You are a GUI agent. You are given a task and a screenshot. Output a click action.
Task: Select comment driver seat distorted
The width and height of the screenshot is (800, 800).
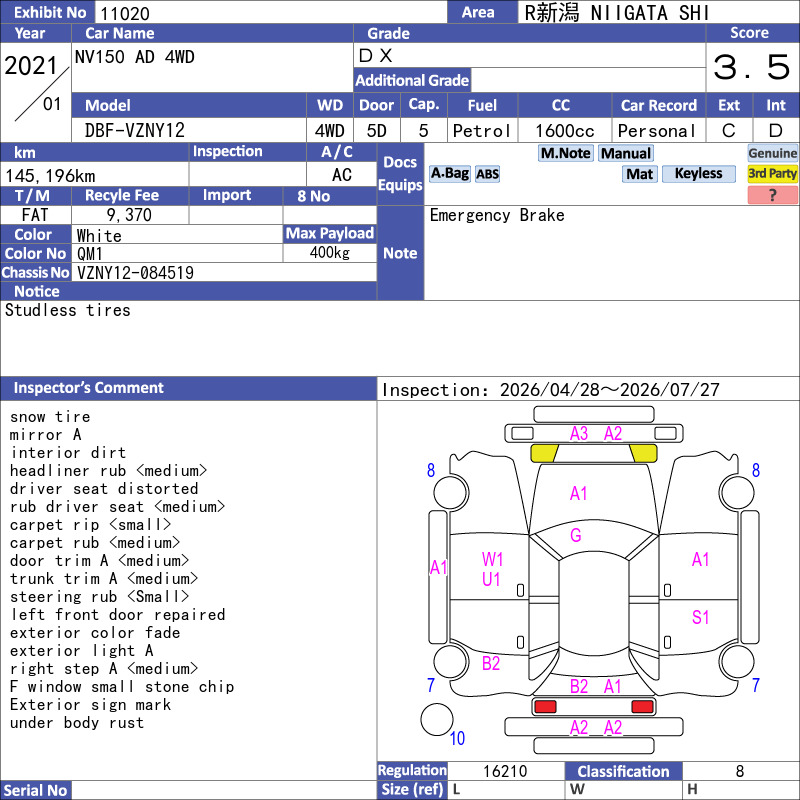104,489
